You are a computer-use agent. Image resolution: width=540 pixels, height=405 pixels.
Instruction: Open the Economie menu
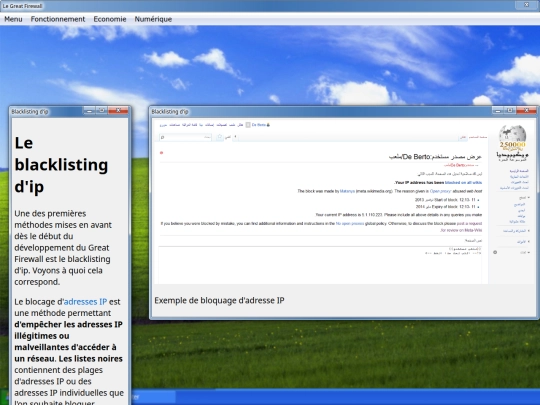click(x=110, y=19)
